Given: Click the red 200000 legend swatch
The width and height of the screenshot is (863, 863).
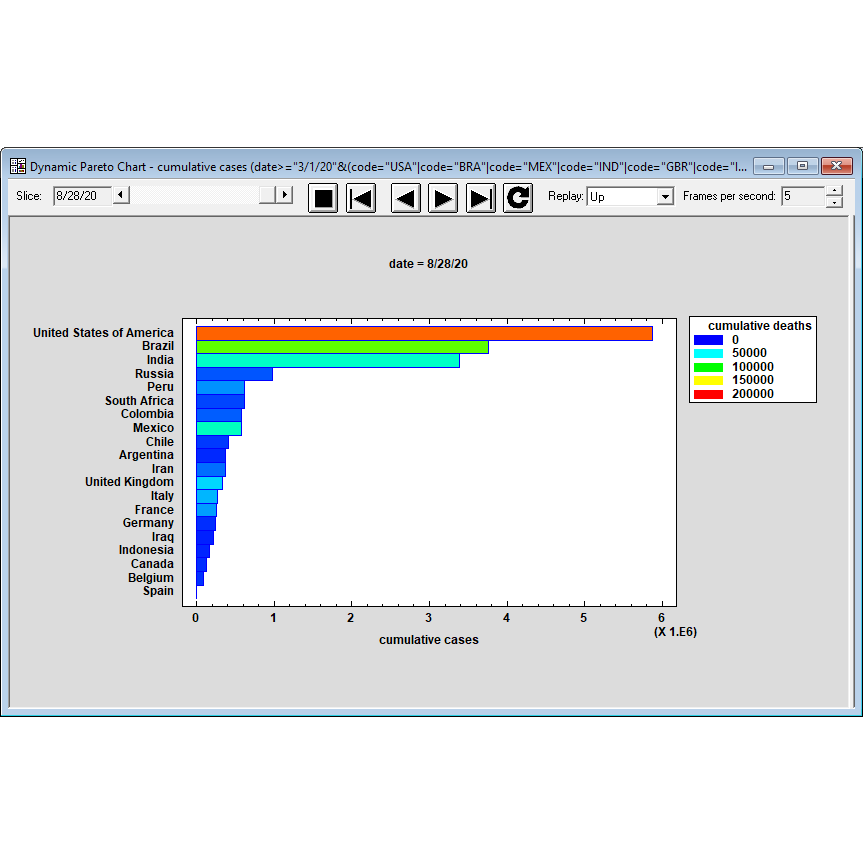Looking at the screenshot, I should point(707,394).
